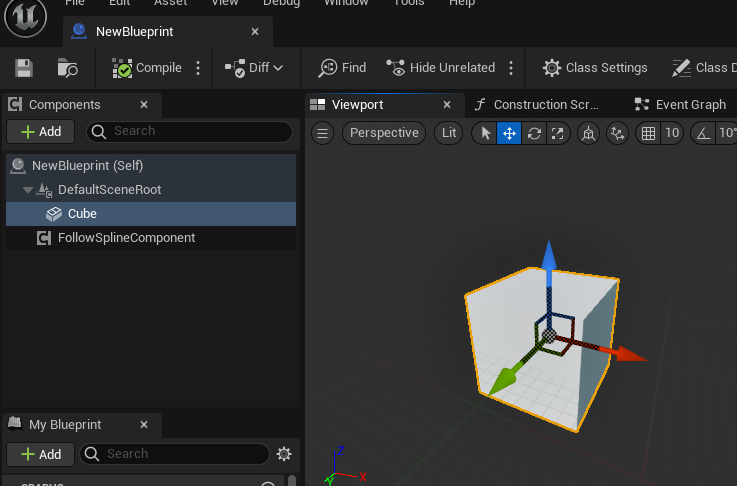Open the Lit view mode dropdown
The width and height of the screenshot is (737, 486).
pyautogui.click(x=449, y=133)
